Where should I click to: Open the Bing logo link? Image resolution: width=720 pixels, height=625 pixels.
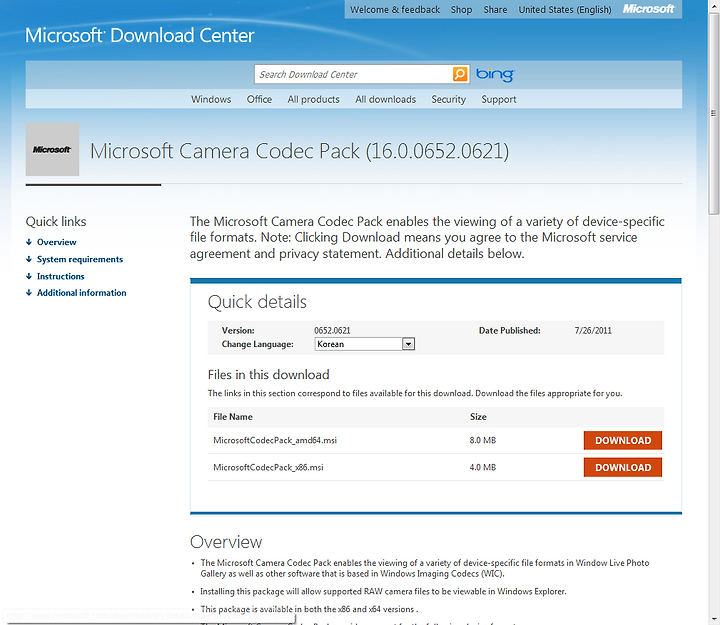tap(495, 75)
